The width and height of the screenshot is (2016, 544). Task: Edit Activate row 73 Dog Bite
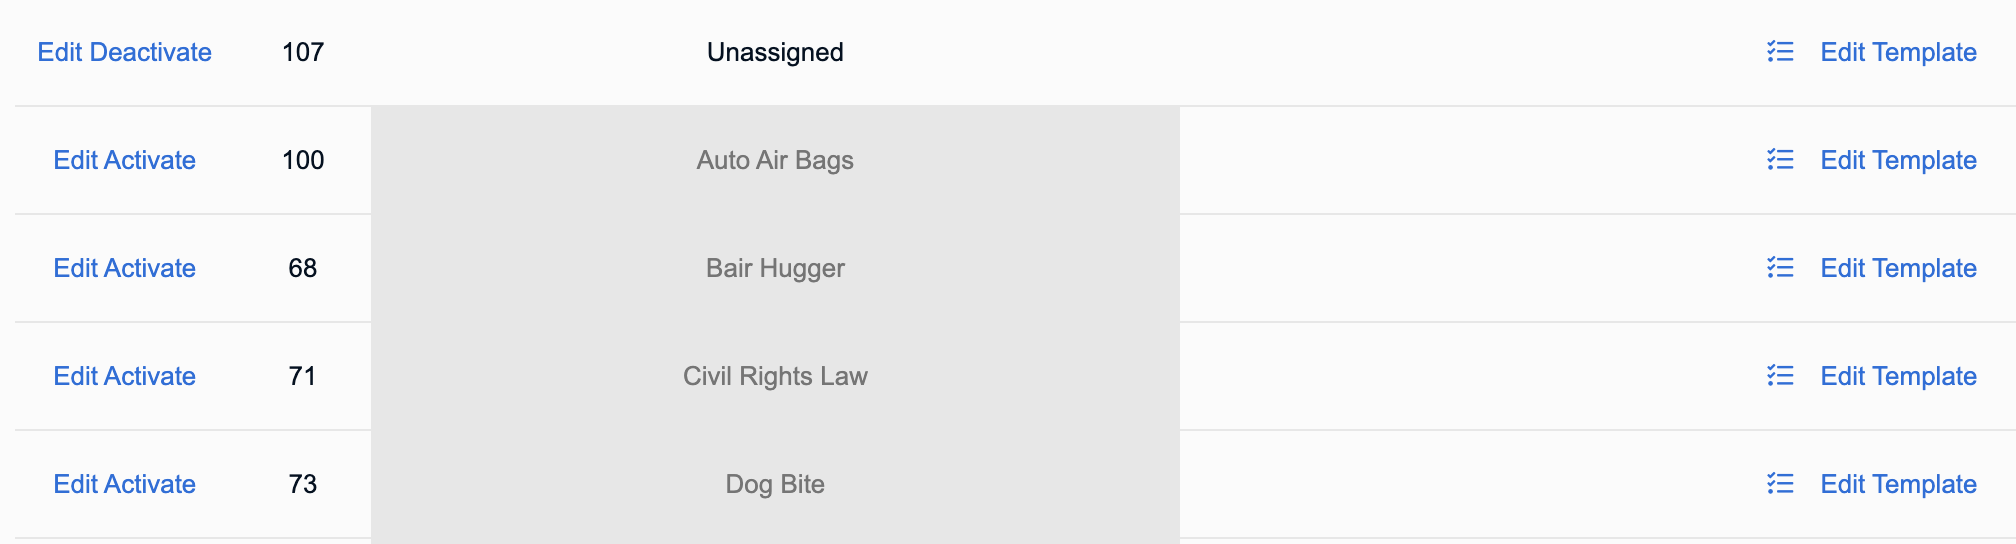[x=124, y=484]
